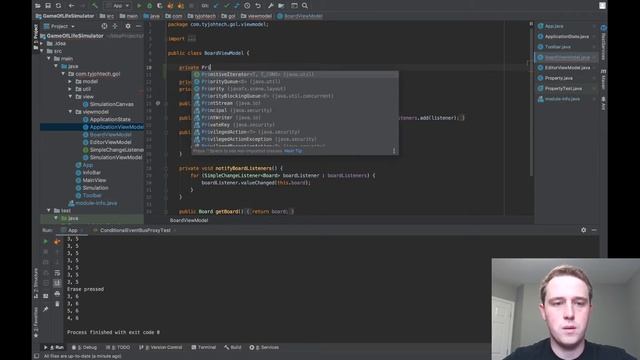Click the Open folder icon in the toolbar
Image resolution: width=640 pixels, height=360 pixels.
pyautogui.click(x=38, y=6)
